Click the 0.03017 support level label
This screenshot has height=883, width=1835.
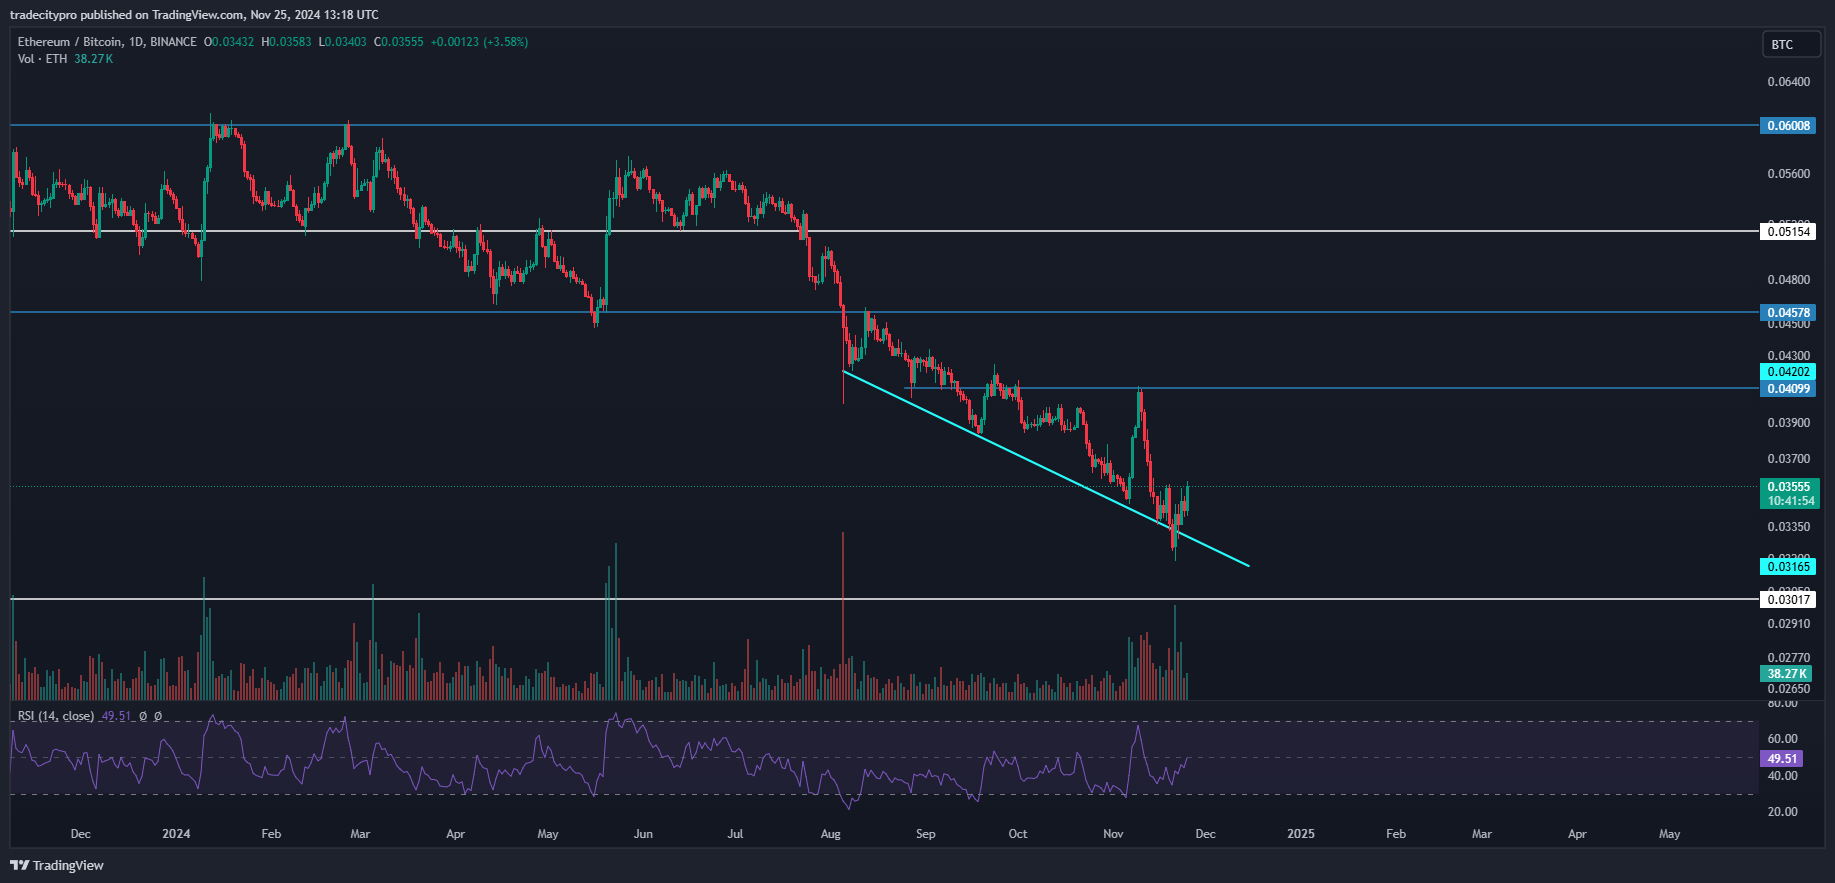[1788, 600]
